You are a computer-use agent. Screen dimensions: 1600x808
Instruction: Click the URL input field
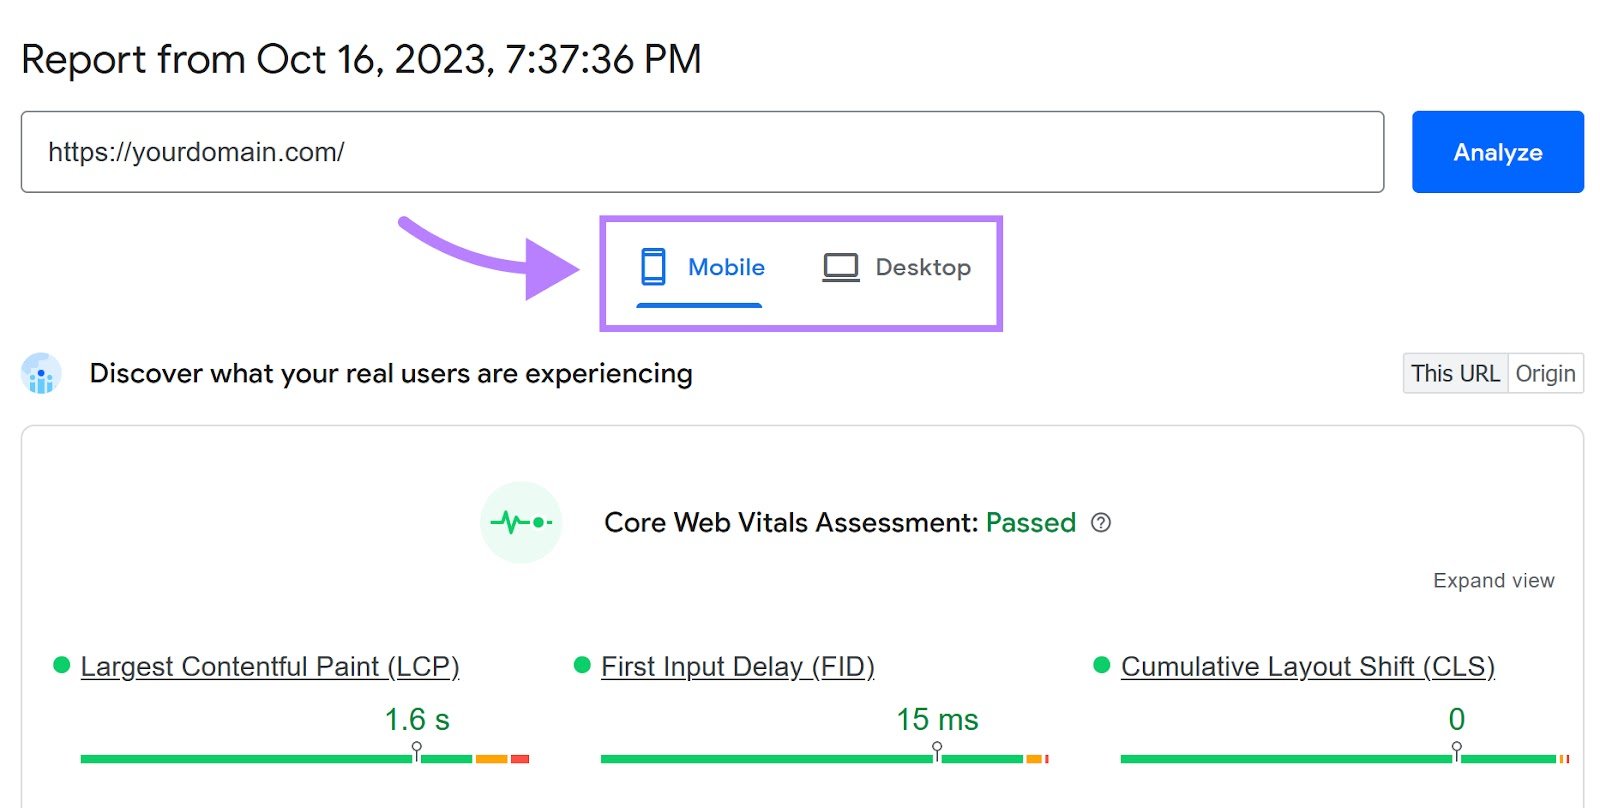(x=700, y=151)
